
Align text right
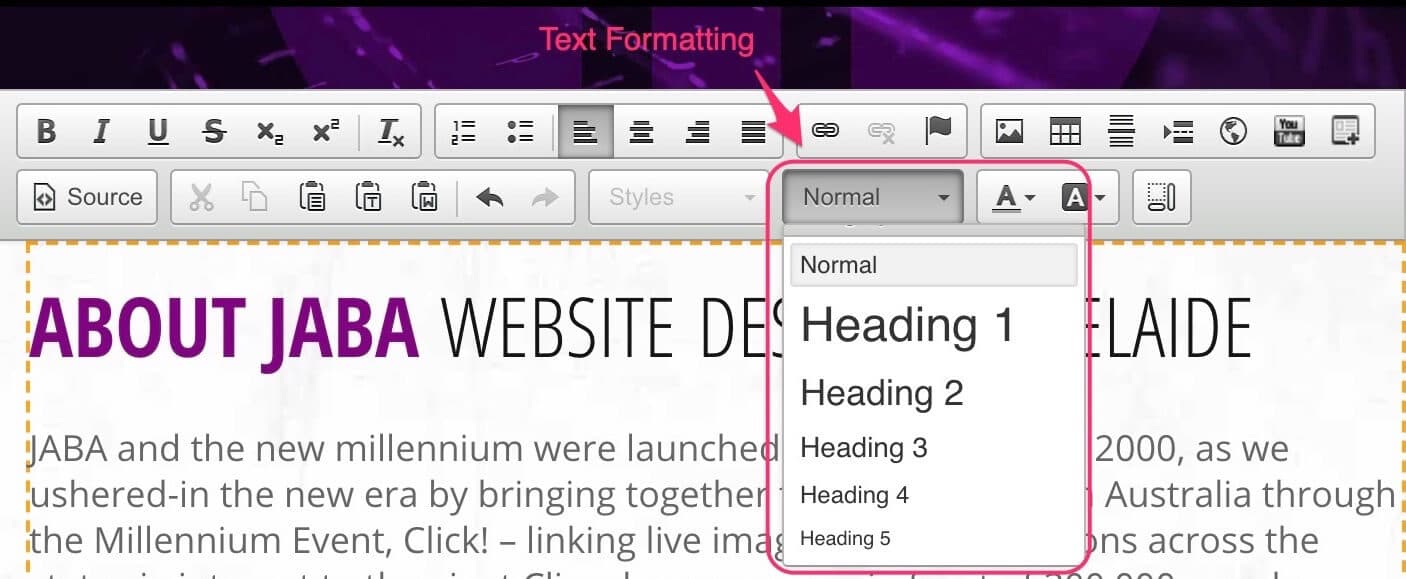tap(698, 131)
